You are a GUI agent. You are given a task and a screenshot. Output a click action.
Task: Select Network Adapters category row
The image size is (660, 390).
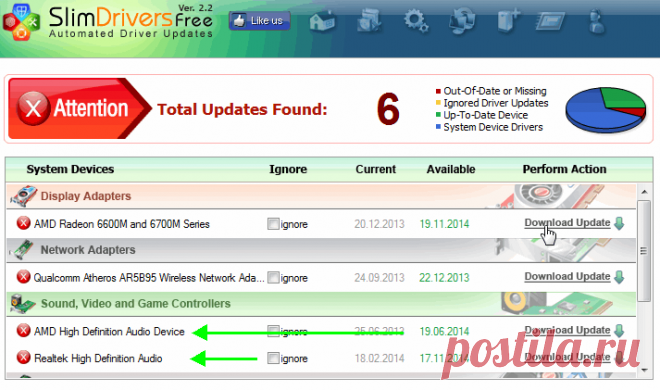click(321, 250)
